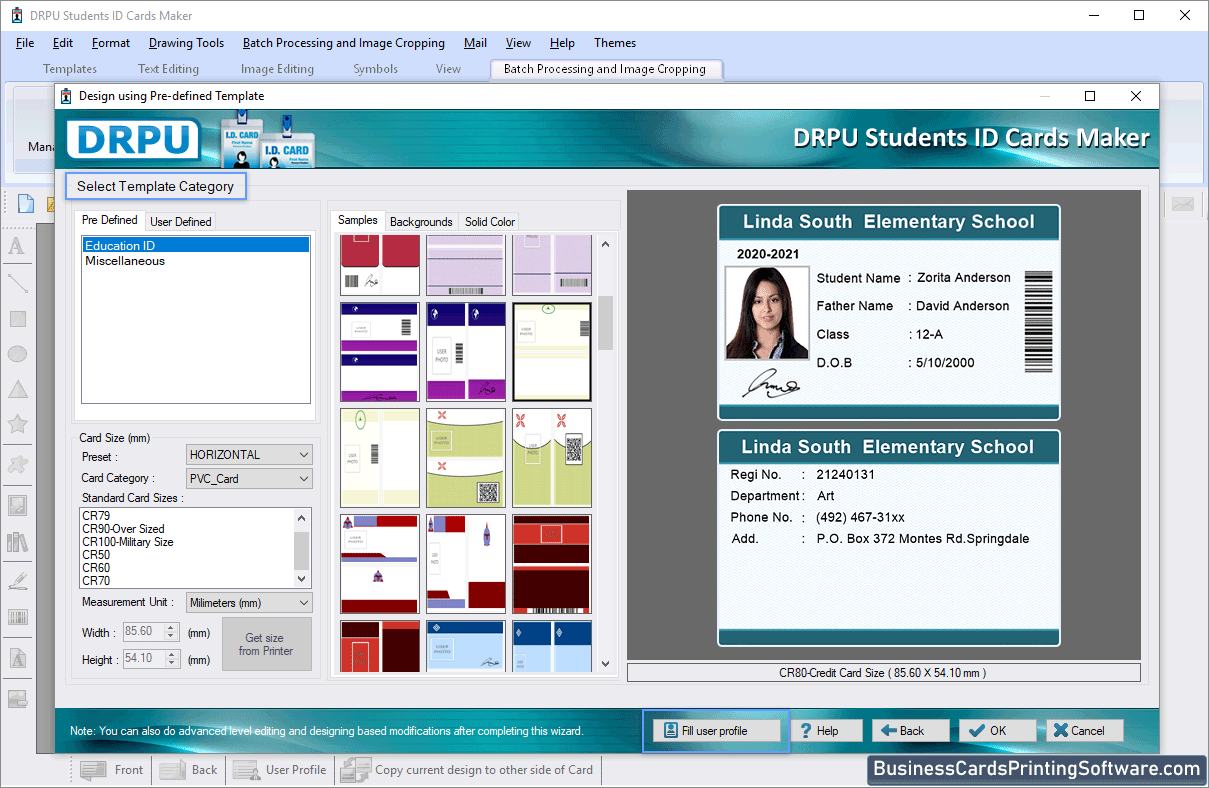The width and height of the screenshot is (1209, 788).
Task: Switch to the Templates ribbon tab
Action: click(x=70, y=69)
